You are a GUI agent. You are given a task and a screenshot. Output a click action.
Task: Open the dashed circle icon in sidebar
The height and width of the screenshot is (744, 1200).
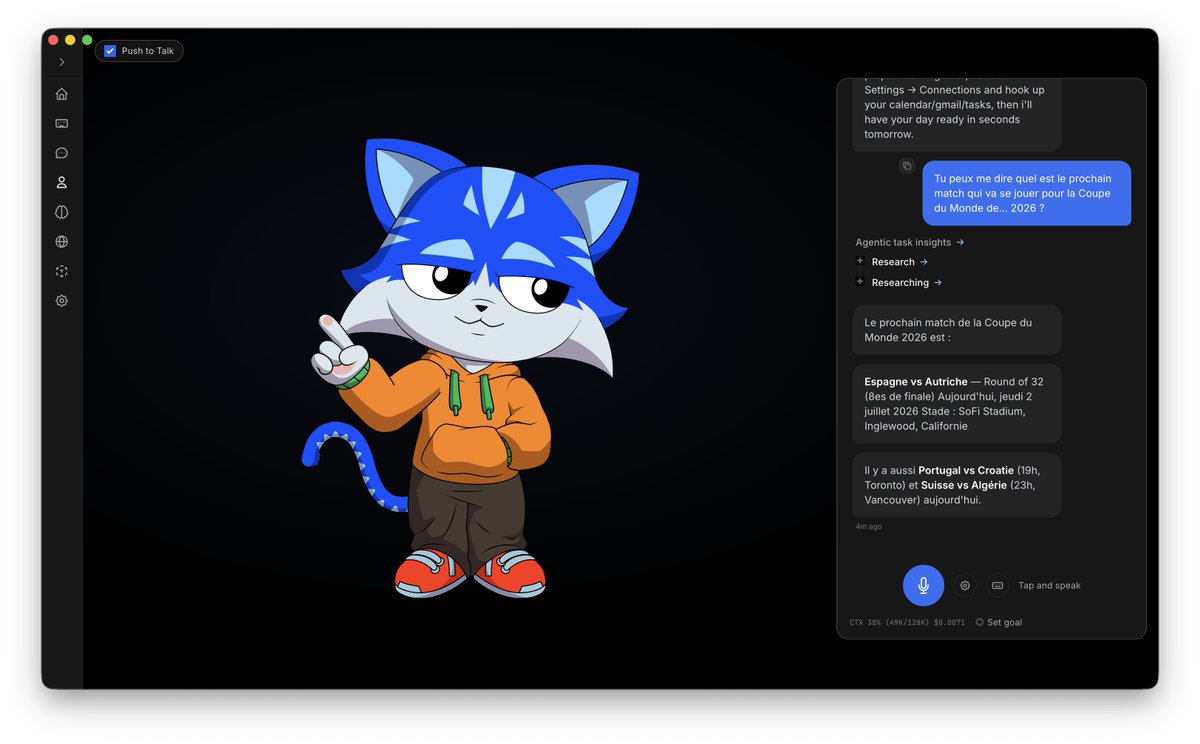[62, 271]
